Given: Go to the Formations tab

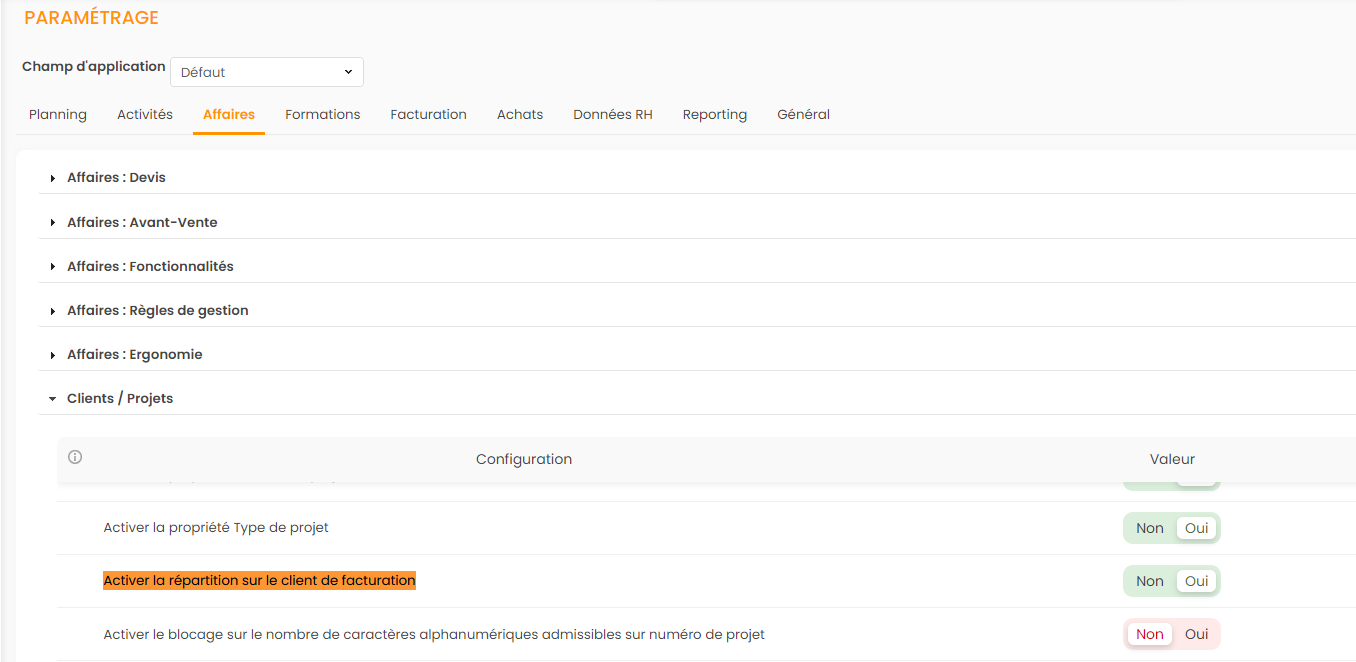Looking at the screenshot, I should click(x=322, y=115).
